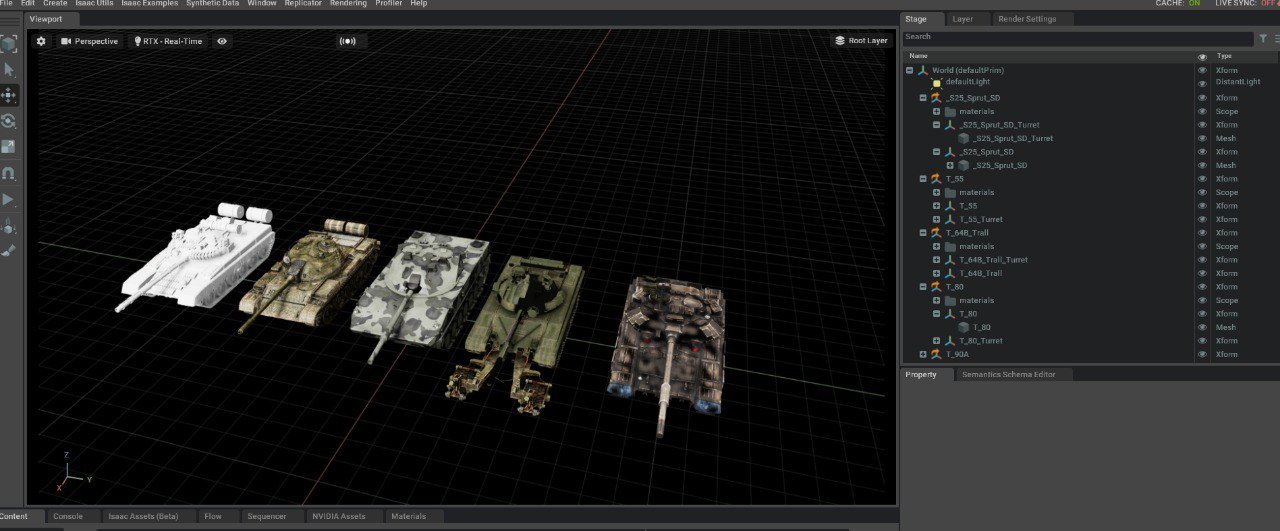Open the Rendering menu
1280x531 pixels.
[348, 4]
